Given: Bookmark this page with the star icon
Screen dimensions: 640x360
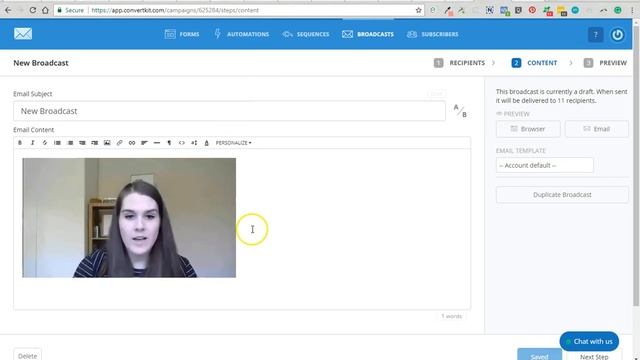Looking at the screenshot, I should [x=418, y=10].
